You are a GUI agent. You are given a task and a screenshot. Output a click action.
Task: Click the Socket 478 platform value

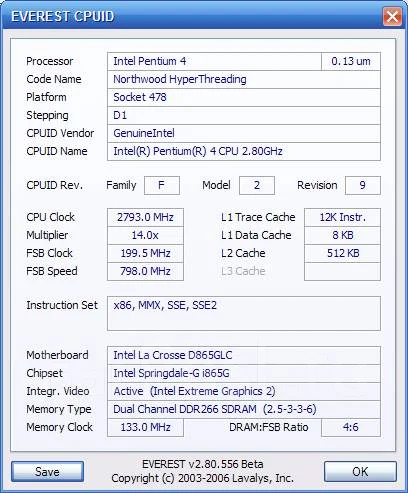pyautogui.click(x=244, y=97)
